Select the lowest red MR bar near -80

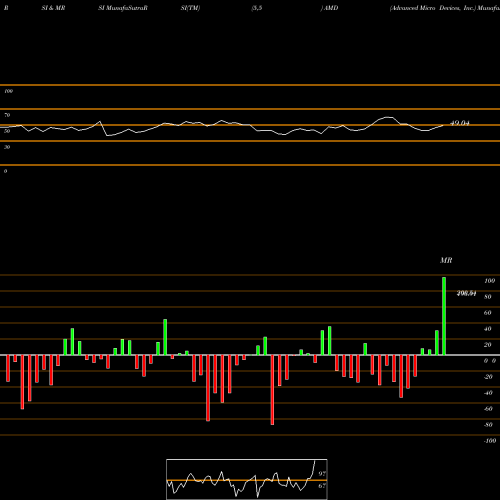click(272, 390)
